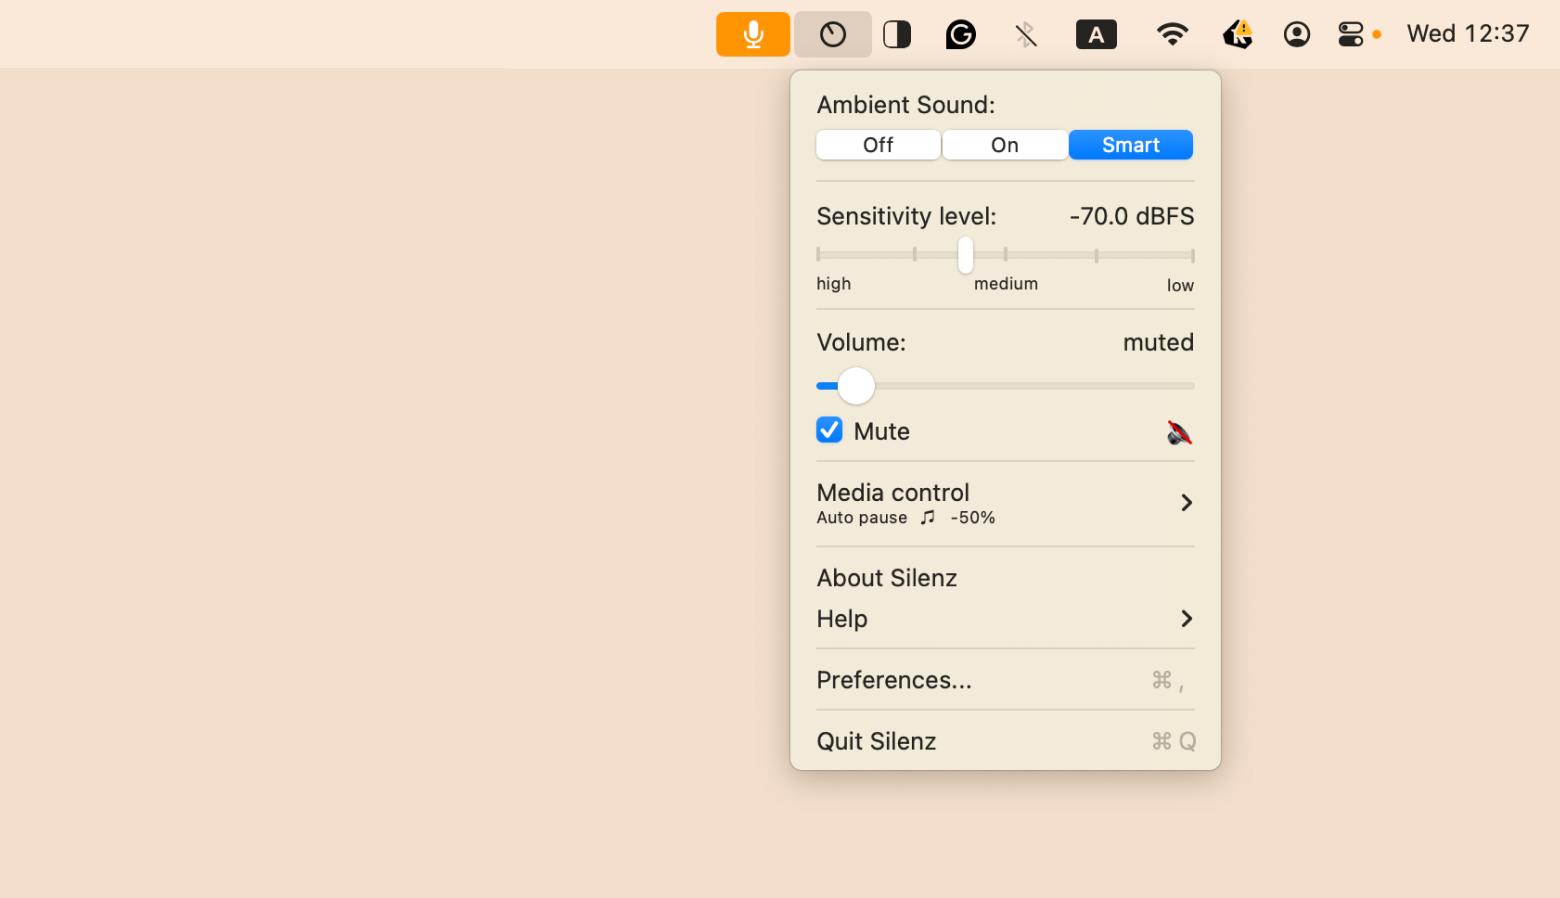
Task: Click the muted speaker icon beside Mute
Action: click(x=1179, y=432)
